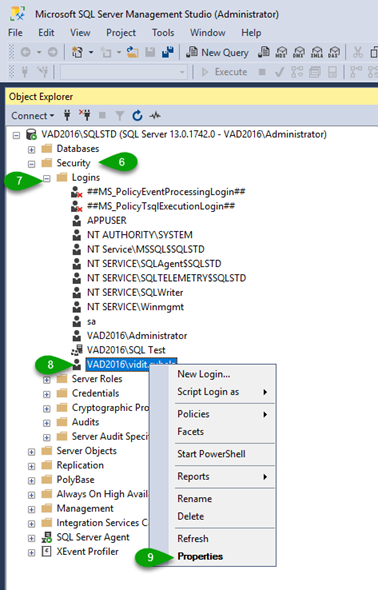The height and width of the screenshot is (590, 378).
Task: Click the MDX query icon
Action: pos(281,52)
